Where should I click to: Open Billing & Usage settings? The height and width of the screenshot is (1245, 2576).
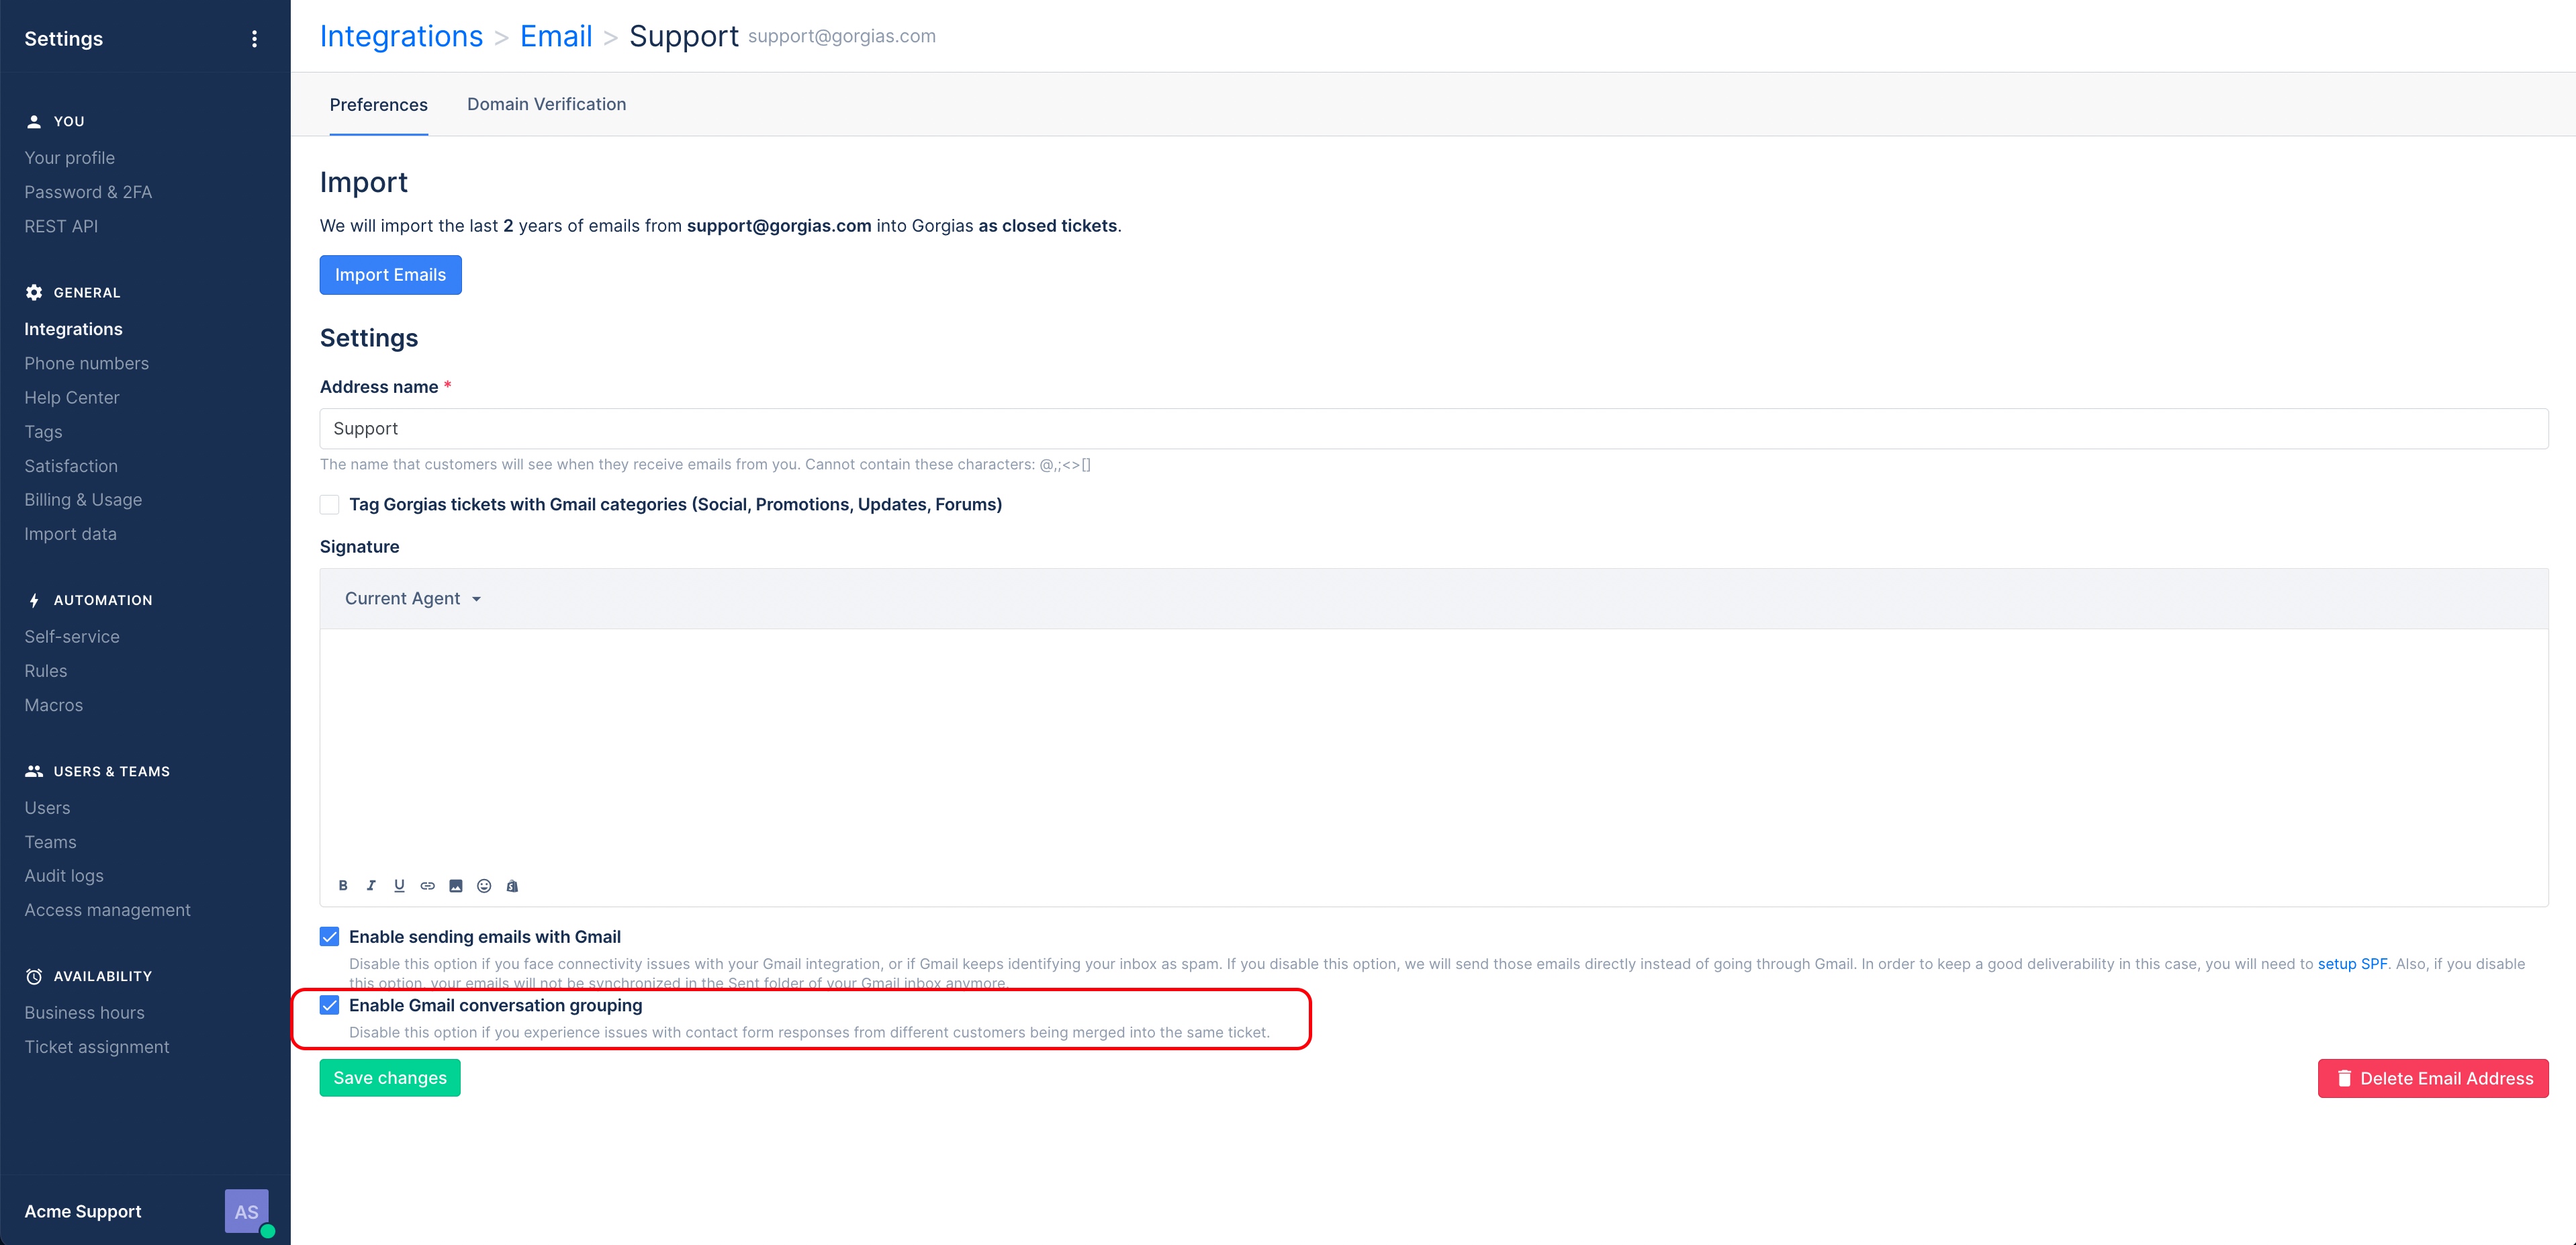point(83,500)
